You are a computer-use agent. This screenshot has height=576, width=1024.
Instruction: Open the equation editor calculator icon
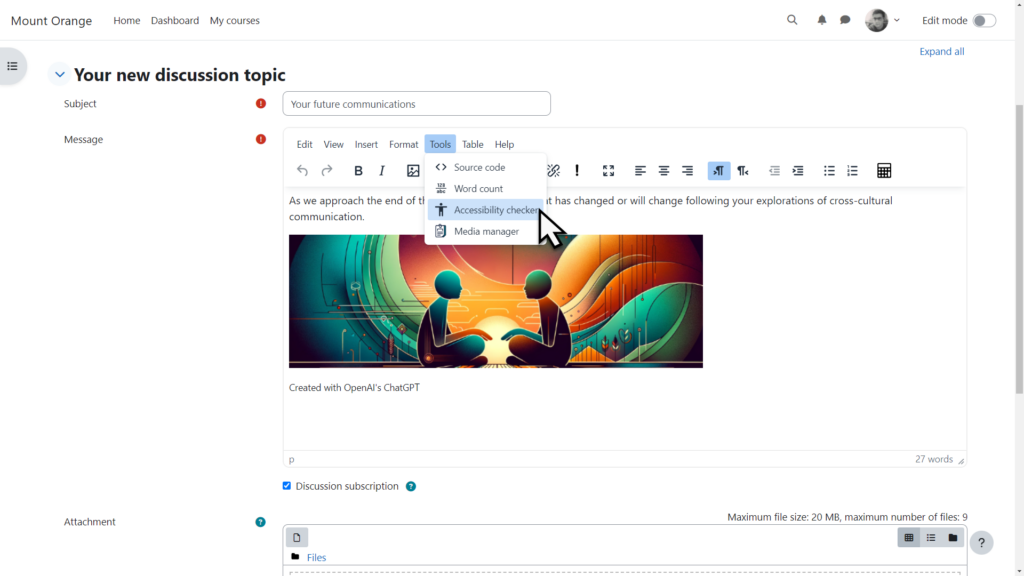(884, 171)
